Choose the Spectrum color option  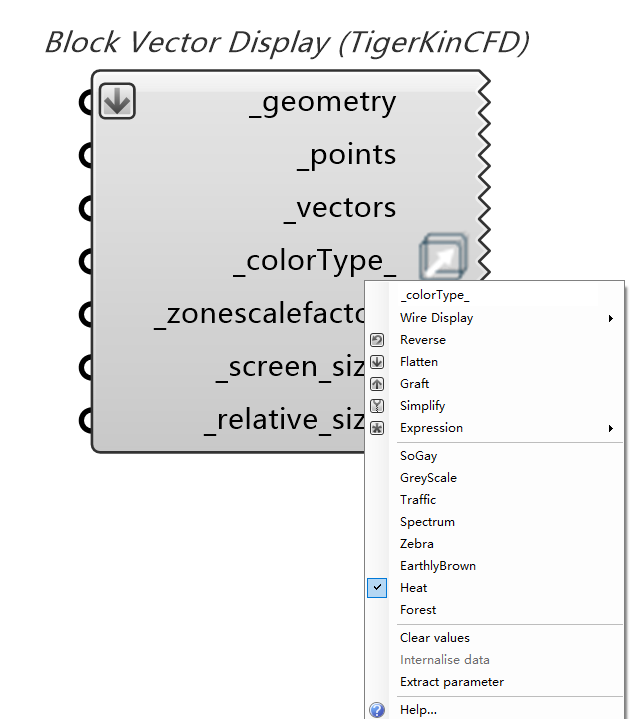(x=427, y=522)
